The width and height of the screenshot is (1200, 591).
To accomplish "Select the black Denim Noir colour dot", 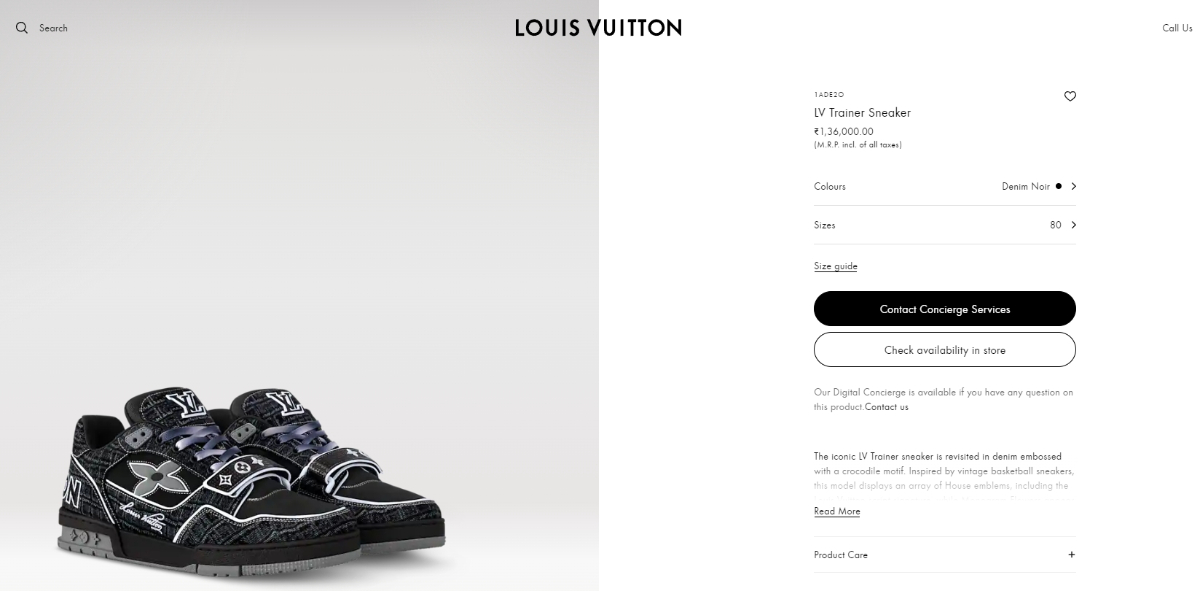I will [1058, 186].
